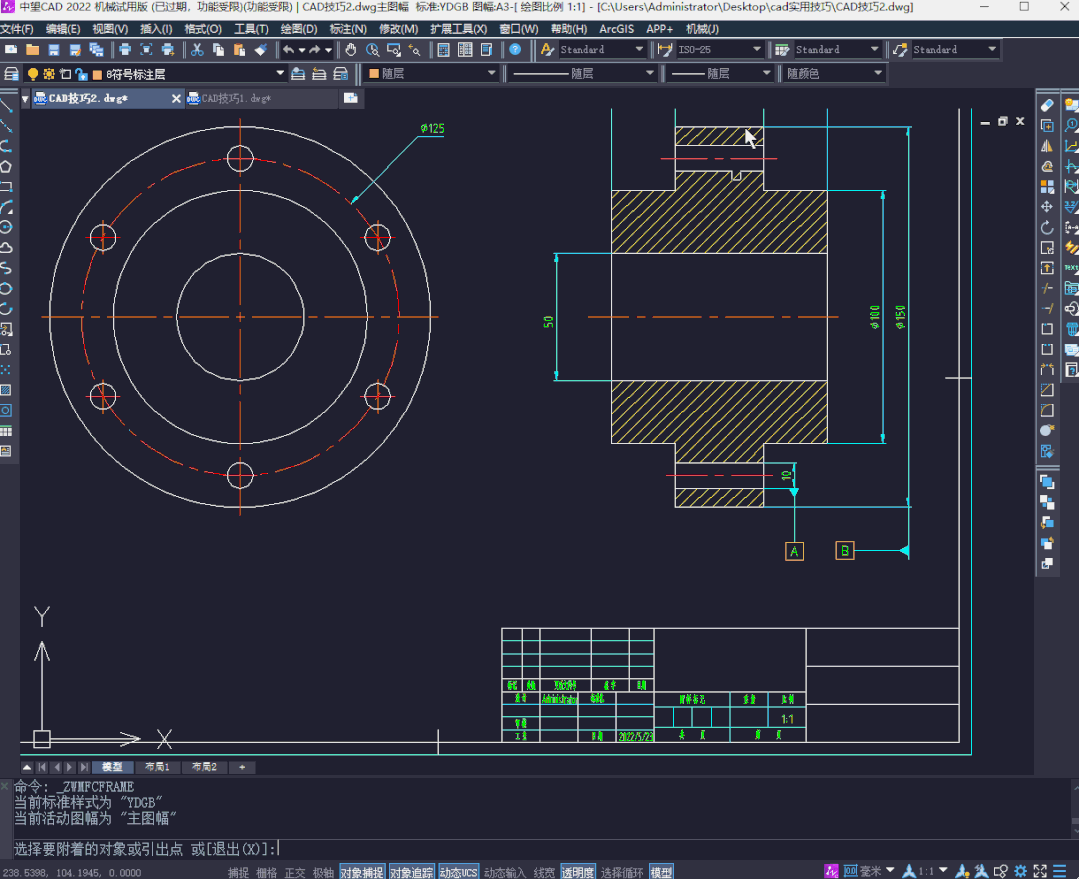Image resolution: width=1079 pixels, height=879 pixels.
Task: Click the new drawing tab icon
Action: (351, 98)
